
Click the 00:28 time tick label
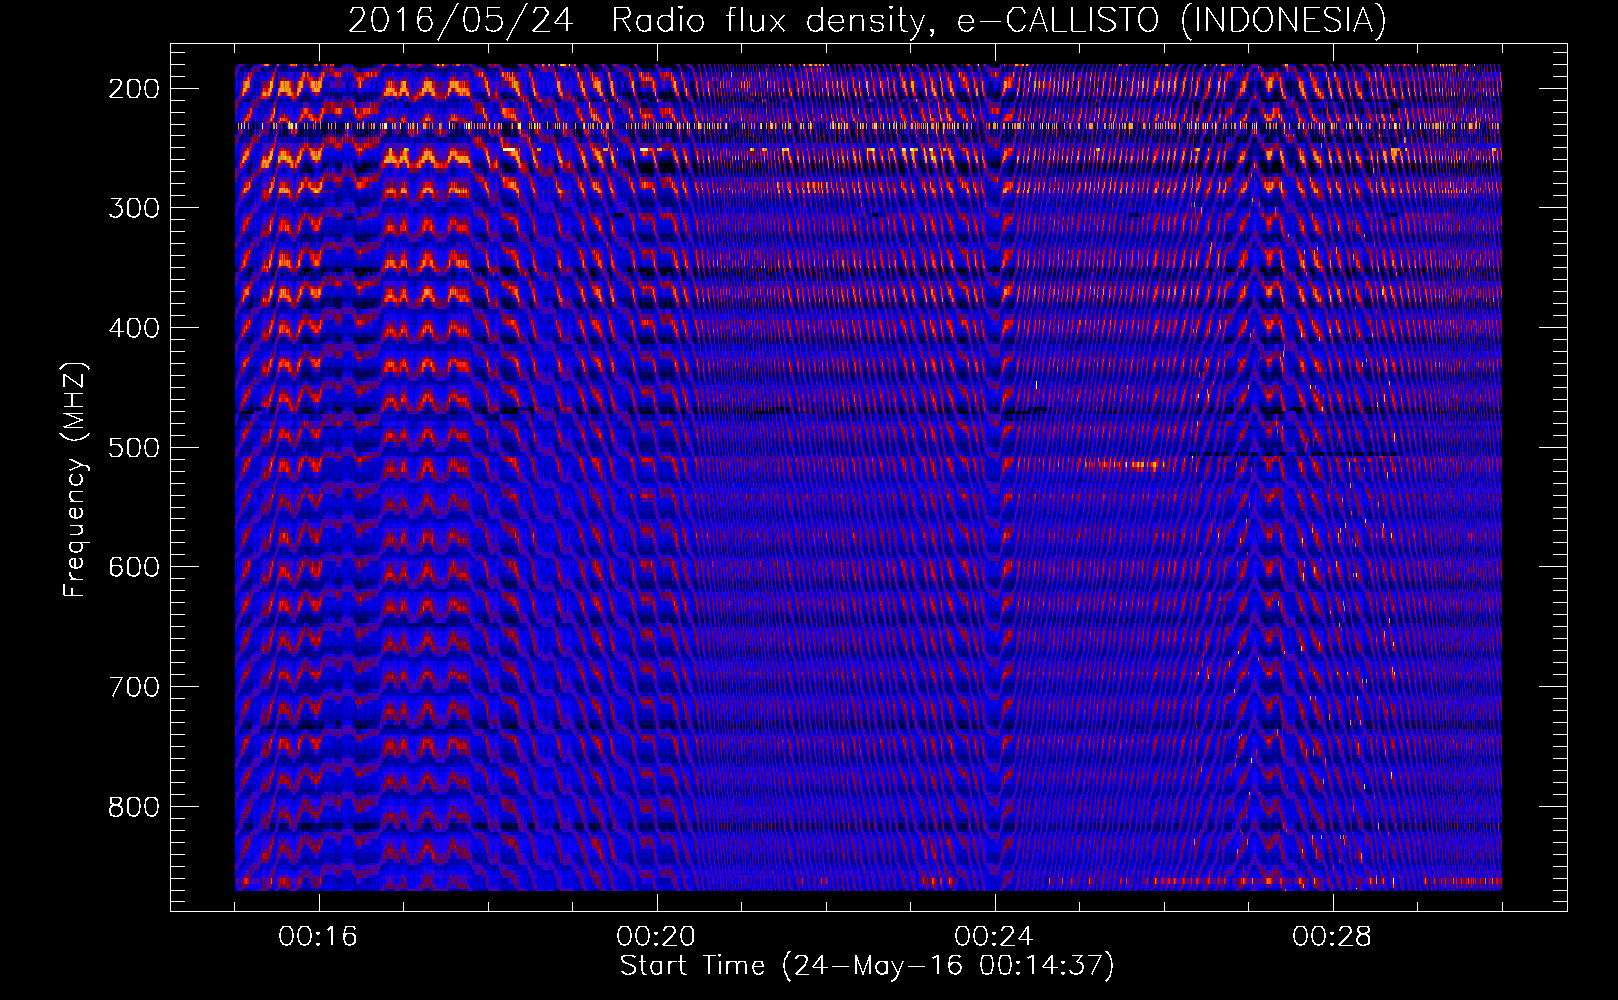click(1332, 936)
